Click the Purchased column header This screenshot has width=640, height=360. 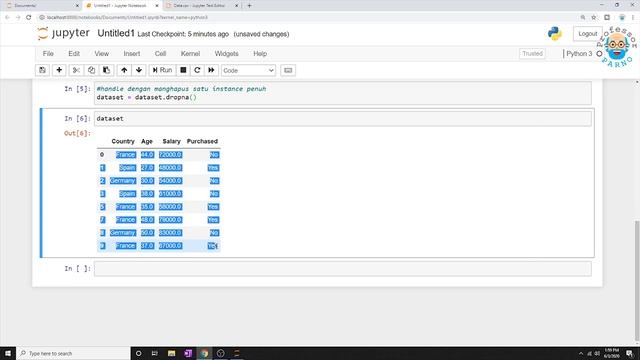[x=202, y=141]
